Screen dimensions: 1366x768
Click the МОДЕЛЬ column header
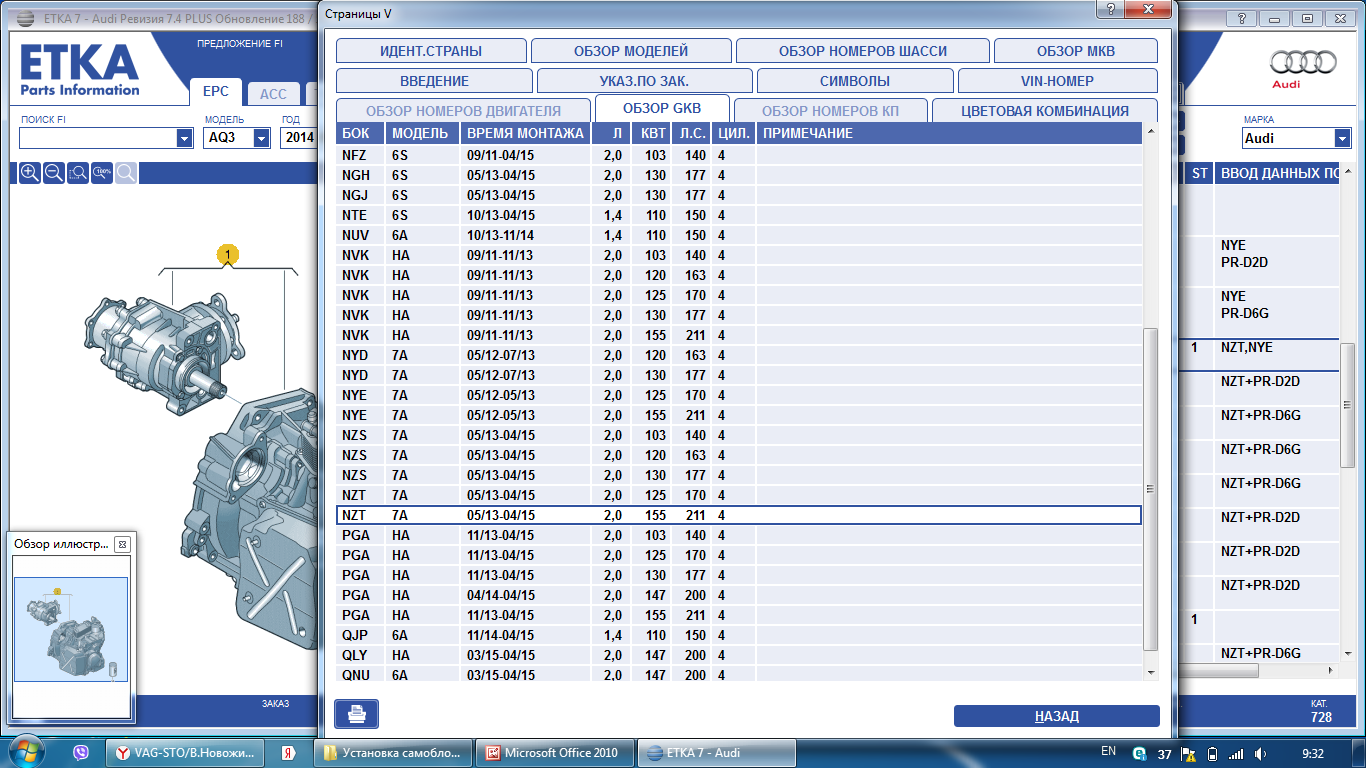pos(423,133)
